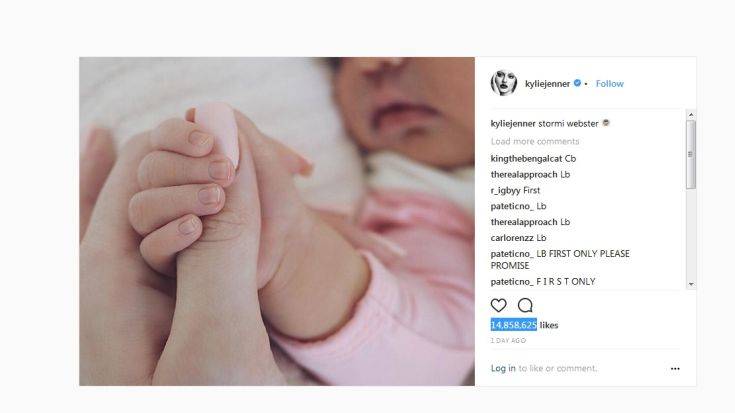Click the comments scrollbar thumb
This screenshot has height=413, width=735.
click(x=691, y=155)
